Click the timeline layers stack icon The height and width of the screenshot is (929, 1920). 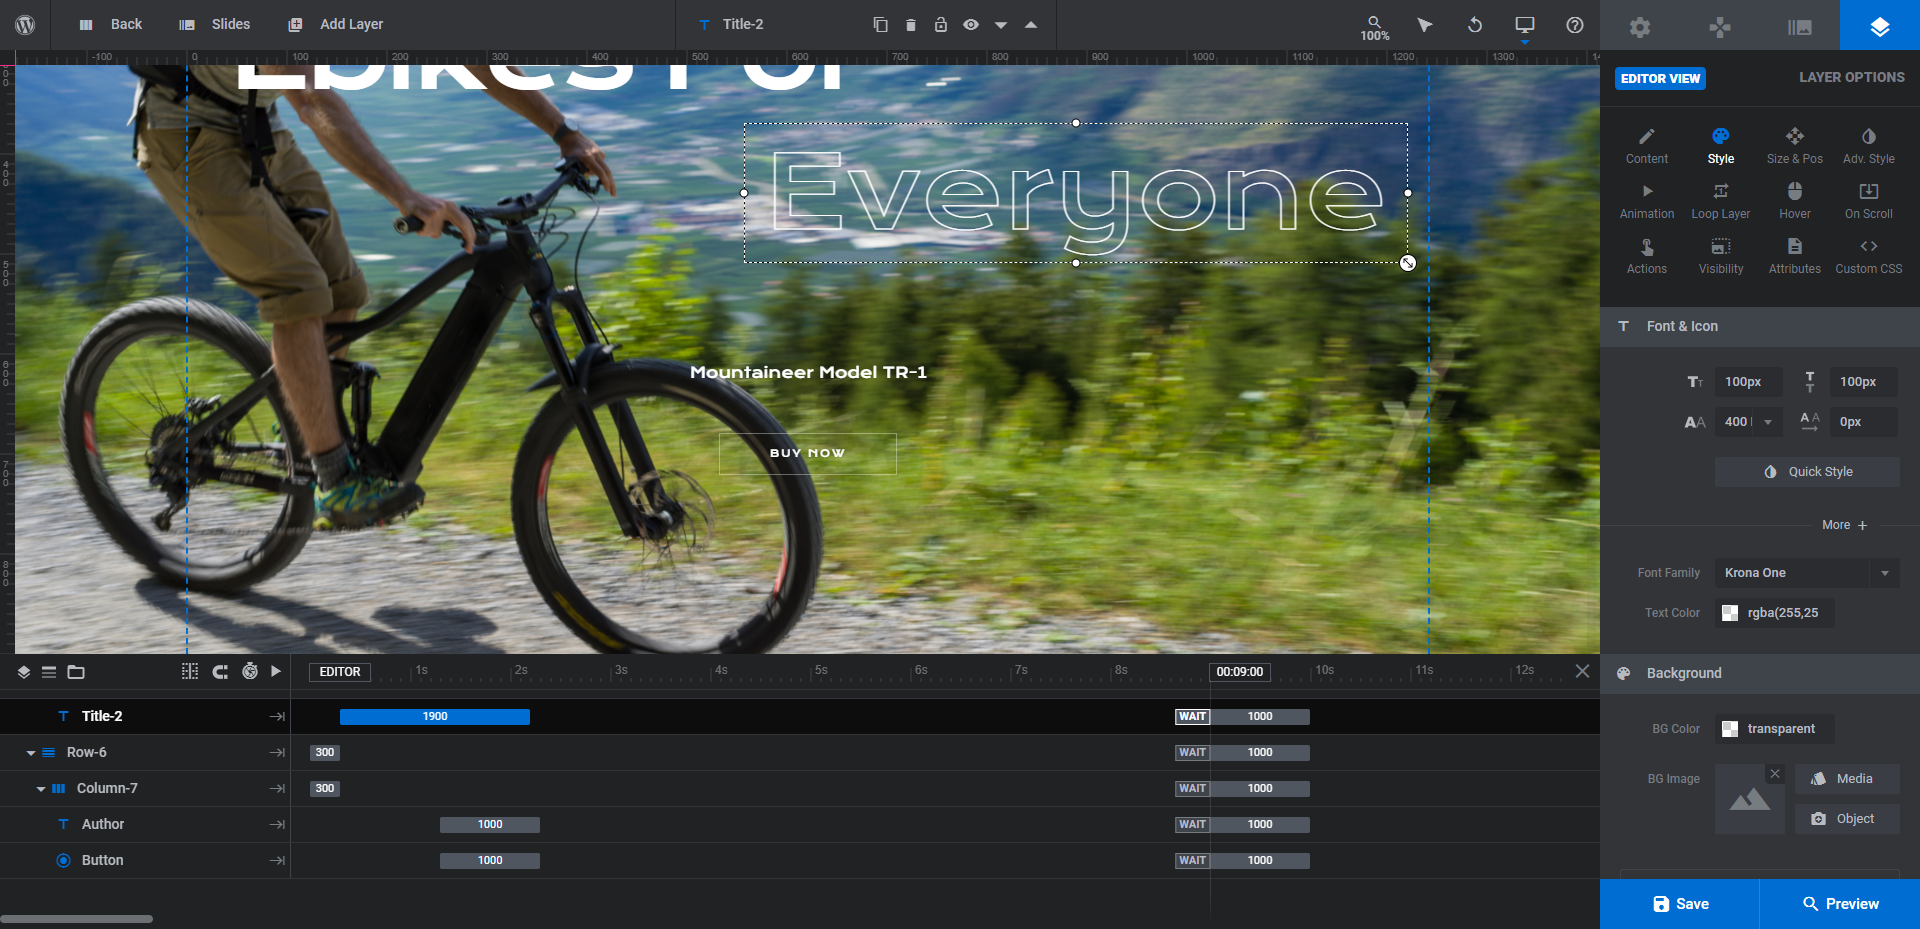(24, 672)
